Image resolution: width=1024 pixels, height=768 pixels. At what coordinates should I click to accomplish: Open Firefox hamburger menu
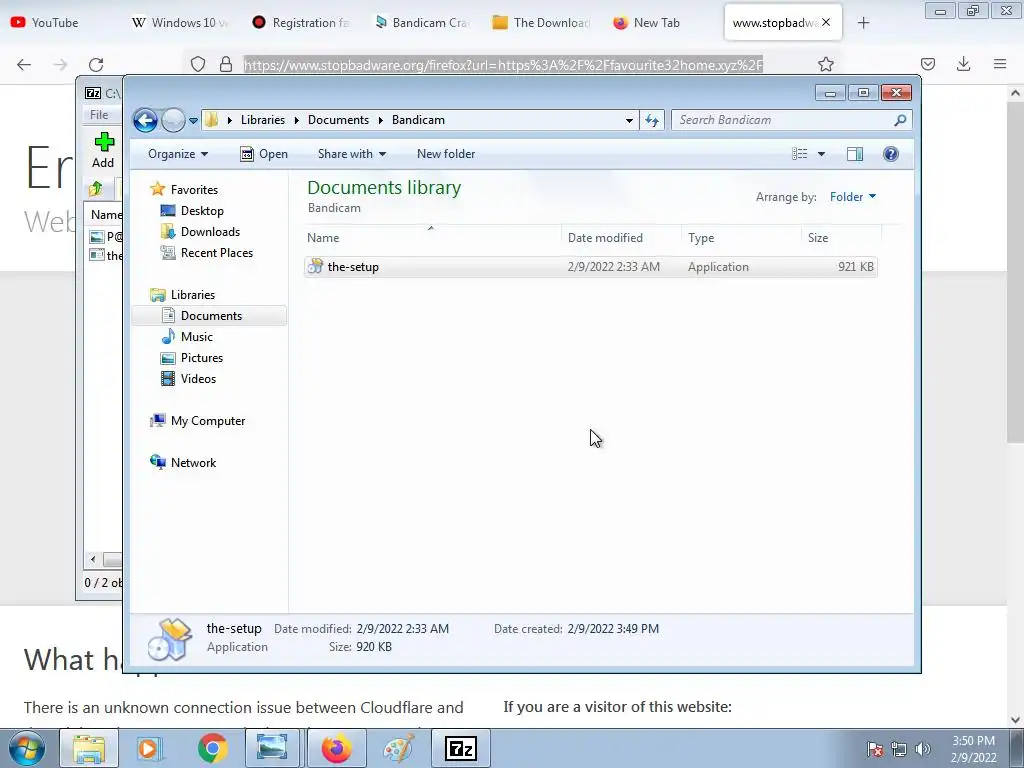1000,64
